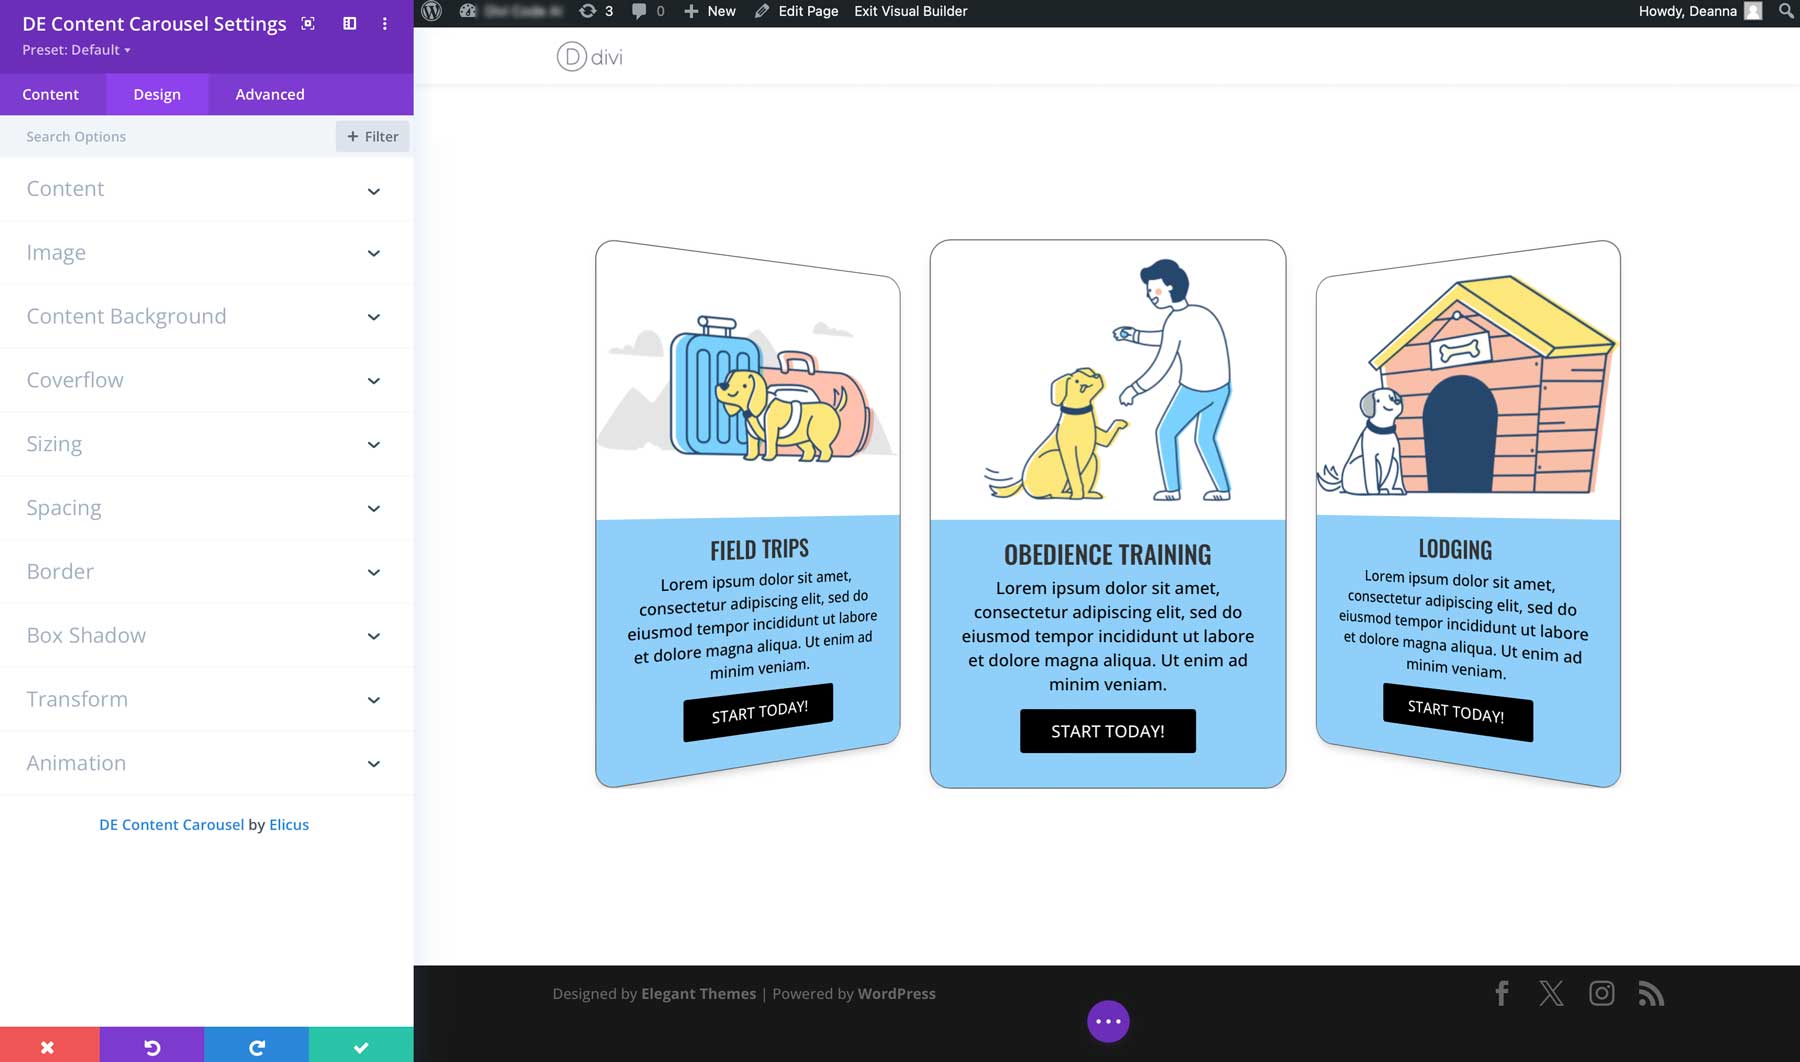Open the RSS feed footer icon

click(1651, 993)
